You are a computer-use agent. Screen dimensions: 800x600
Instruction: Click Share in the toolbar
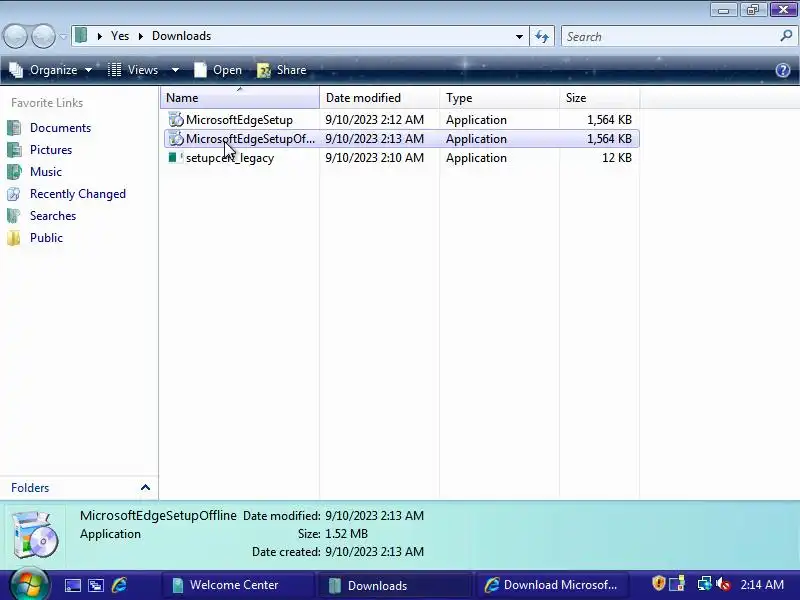(282, 70)
